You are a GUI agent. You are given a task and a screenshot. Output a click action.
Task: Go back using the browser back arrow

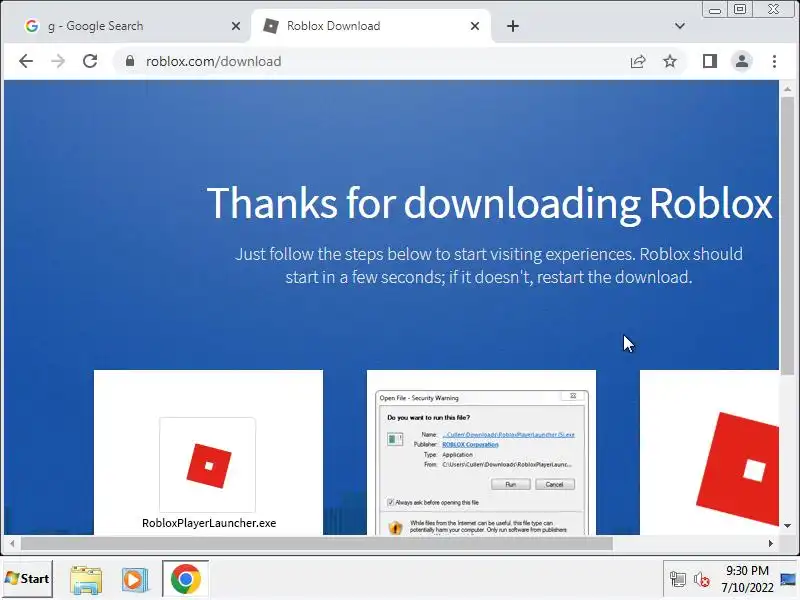pos(26,61)
